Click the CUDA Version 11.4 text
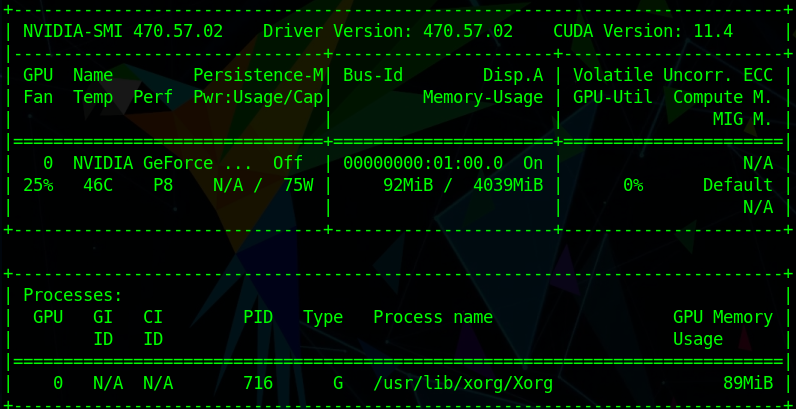This screenshot has width=796, height=409. point(643,31)
